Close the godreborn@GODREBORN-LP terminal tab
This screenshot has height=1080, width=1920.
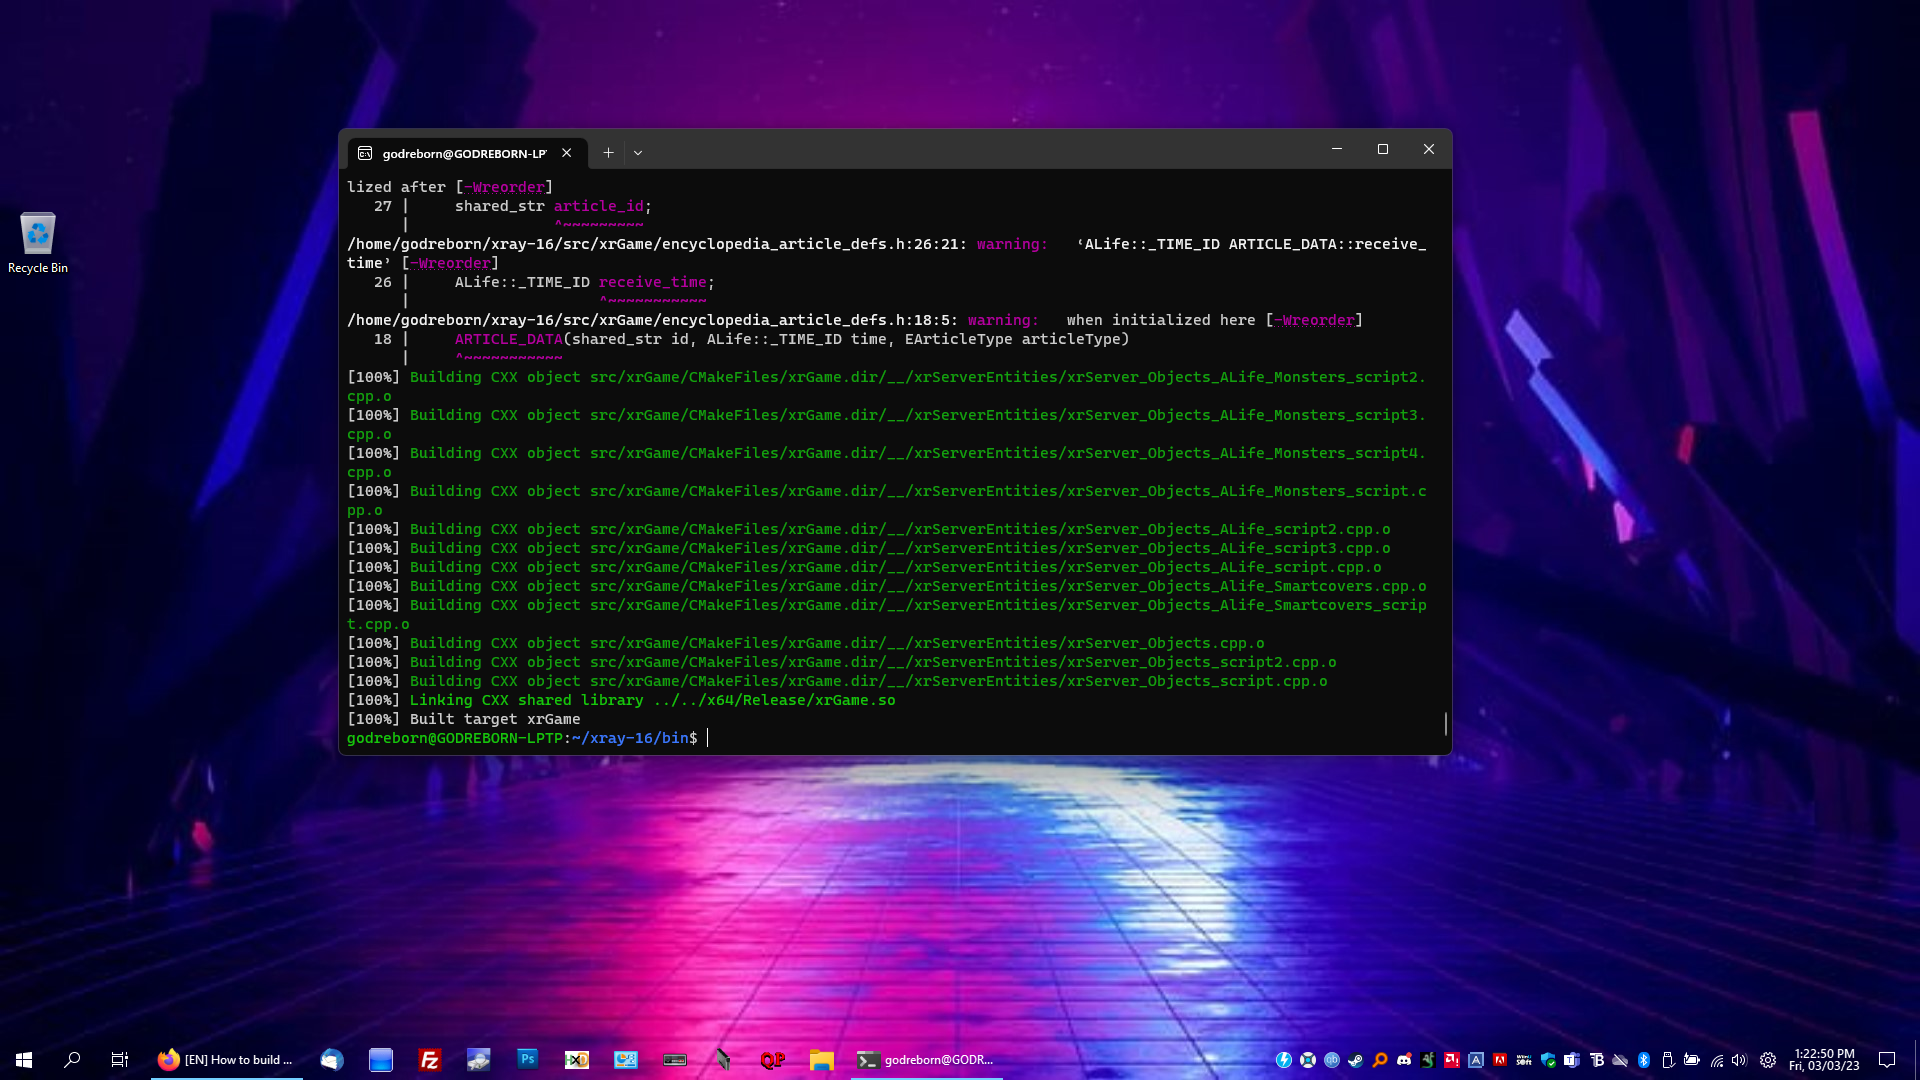pos(567,153)
